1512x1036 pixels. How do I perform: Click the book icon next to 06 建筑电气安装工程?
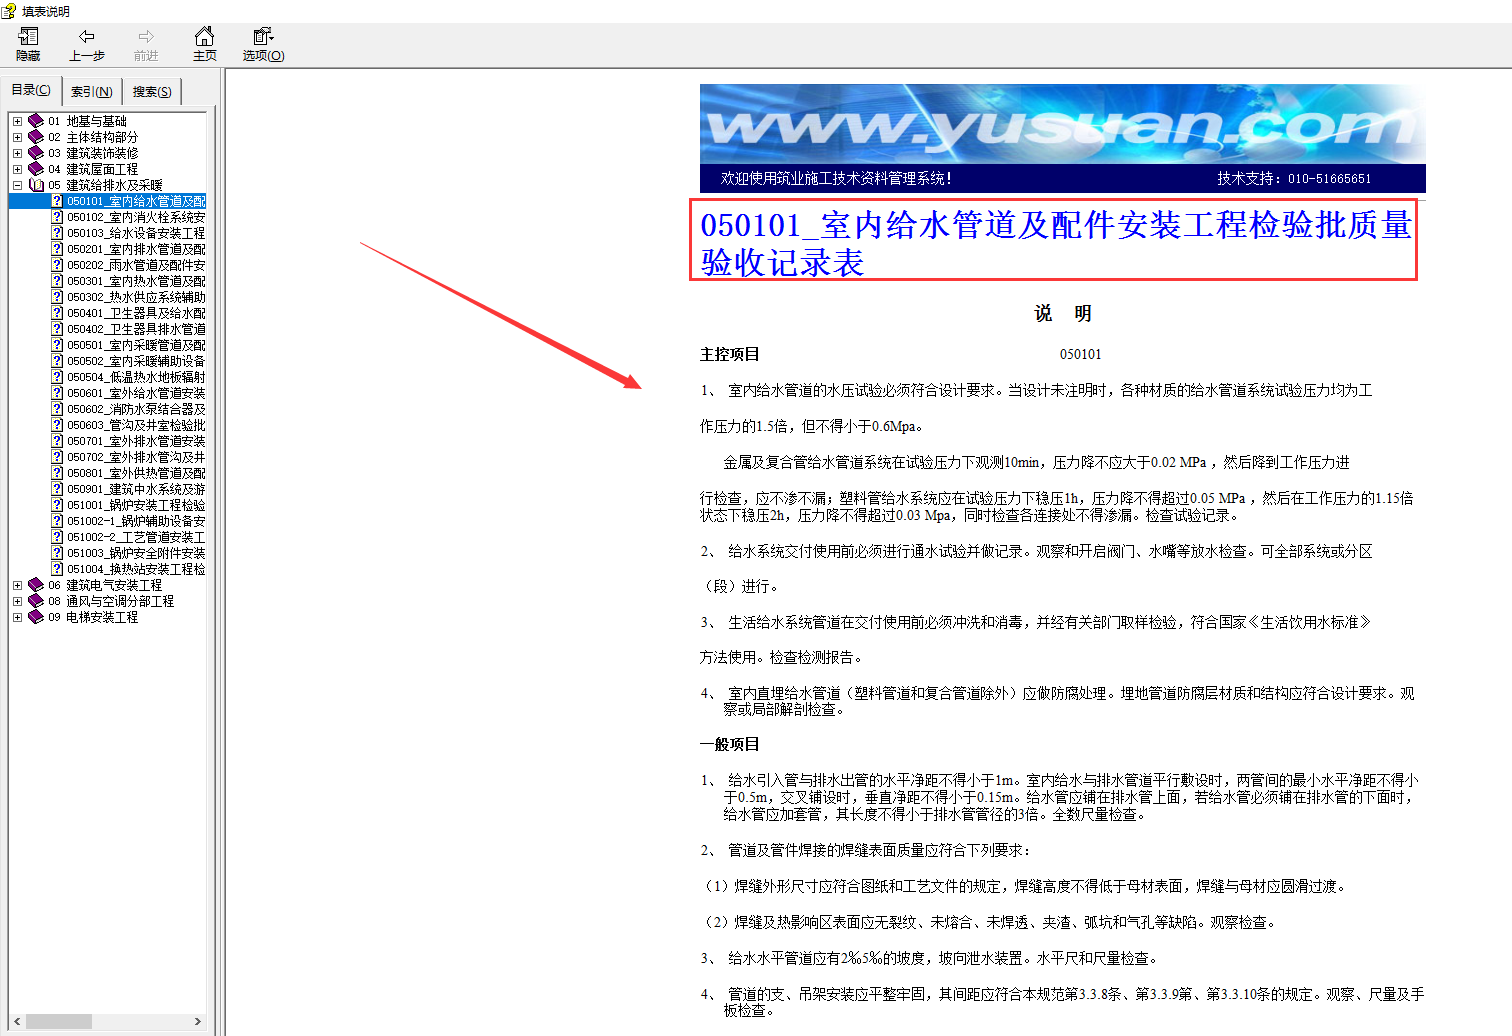click(x=36, y=585)
